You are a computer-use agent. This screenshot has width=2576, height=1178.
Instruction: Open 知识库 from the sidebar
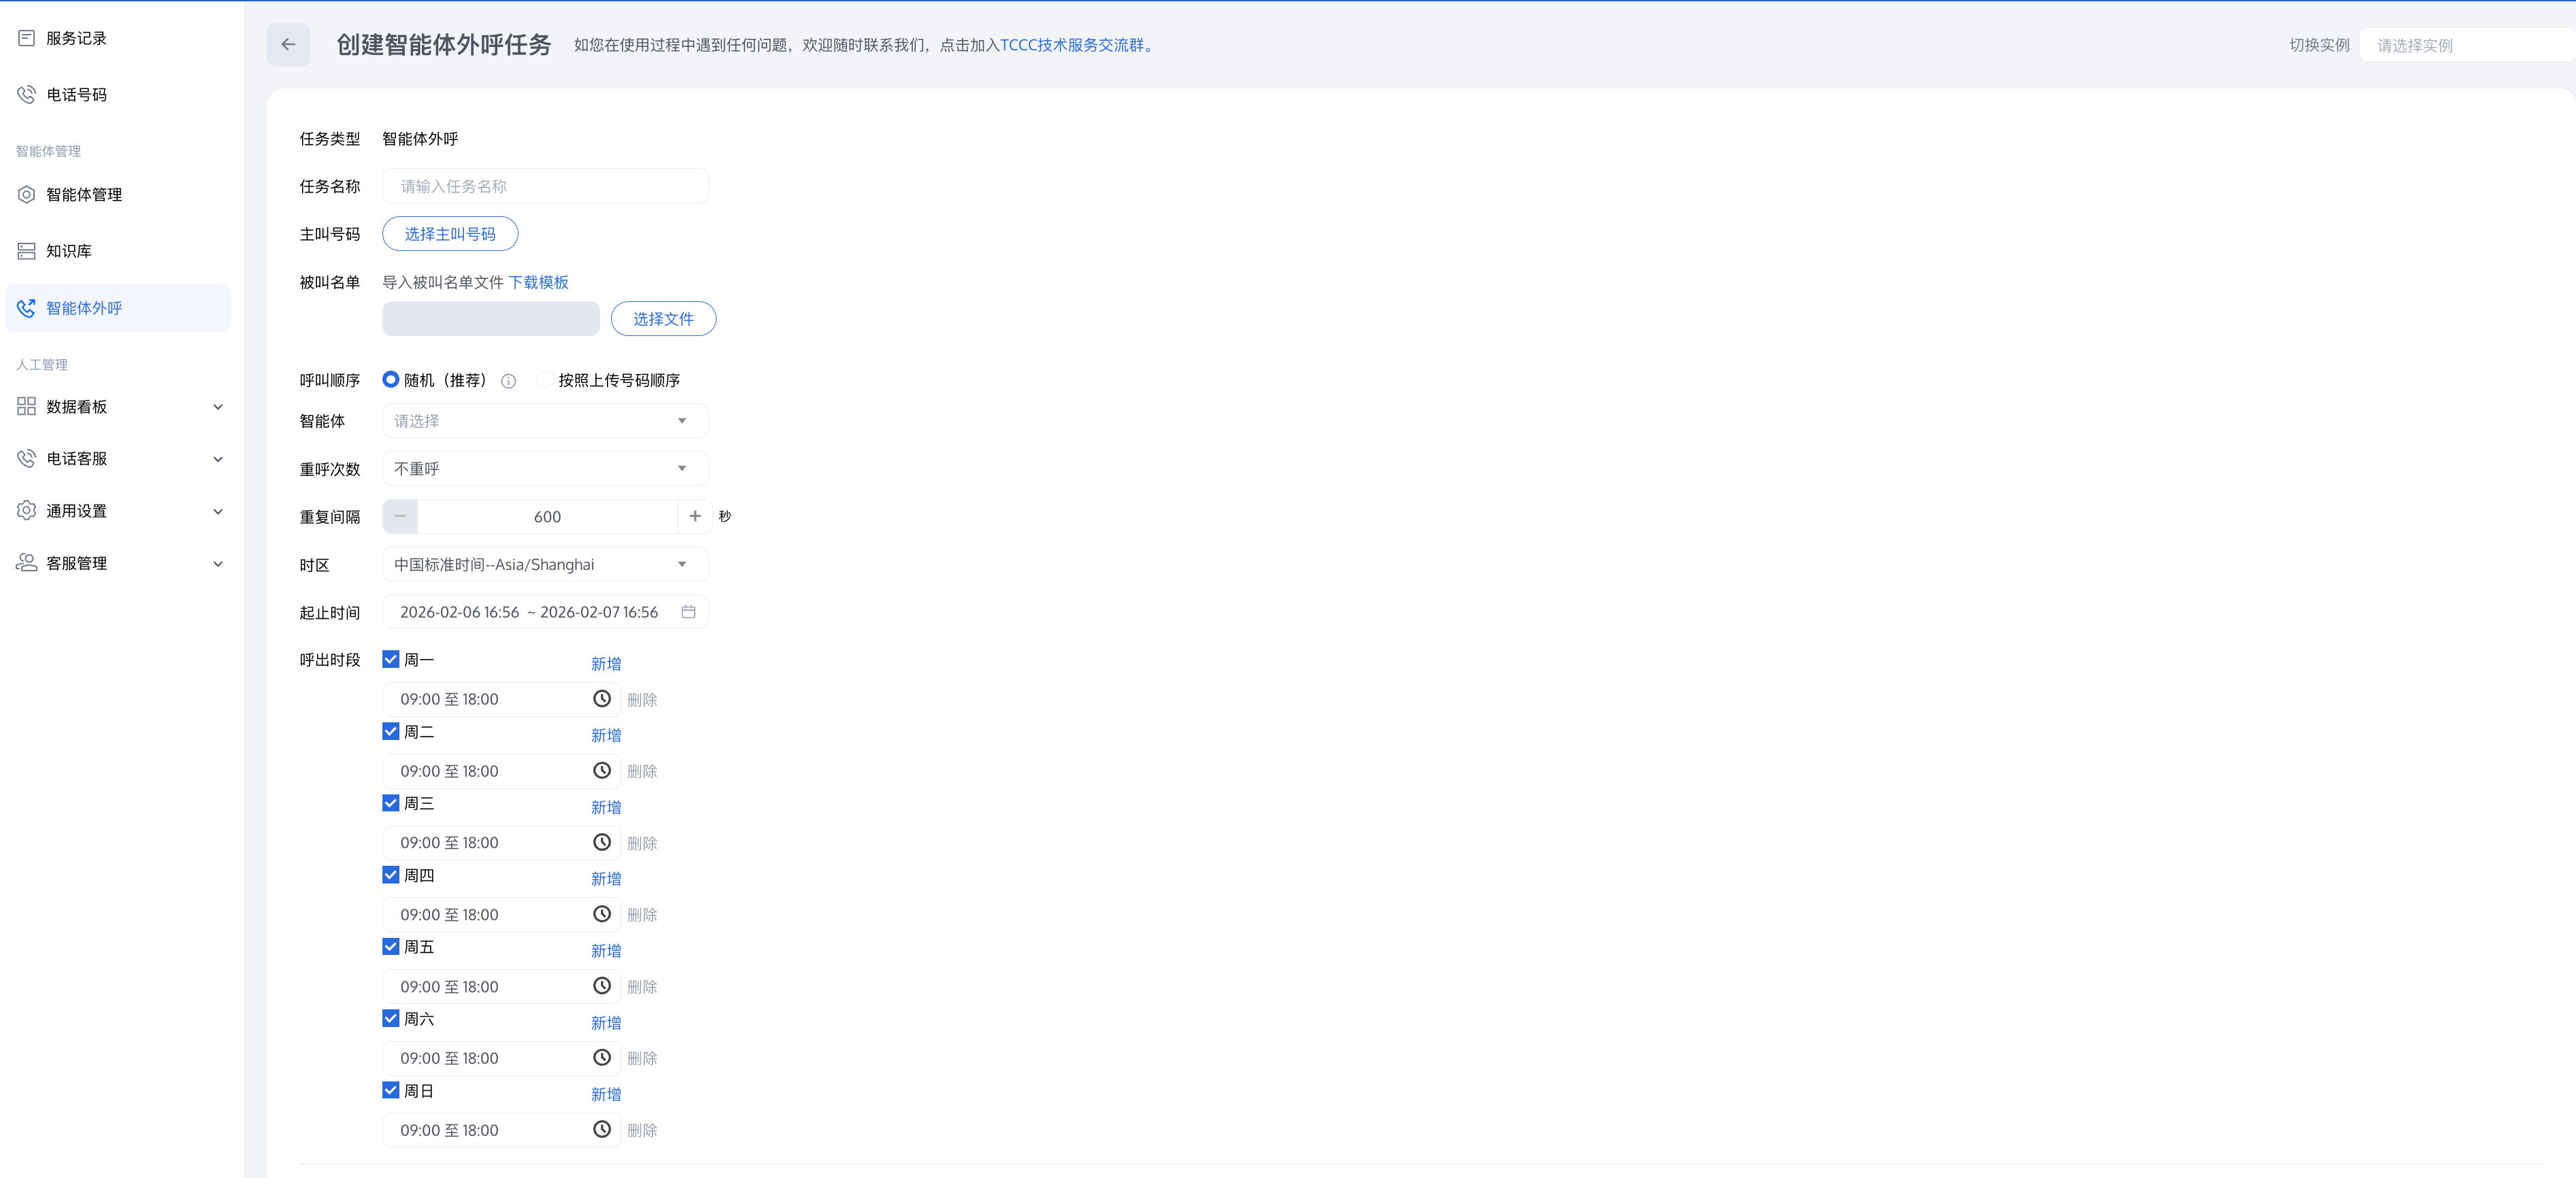pyautogui.click(x=68, y=251)
